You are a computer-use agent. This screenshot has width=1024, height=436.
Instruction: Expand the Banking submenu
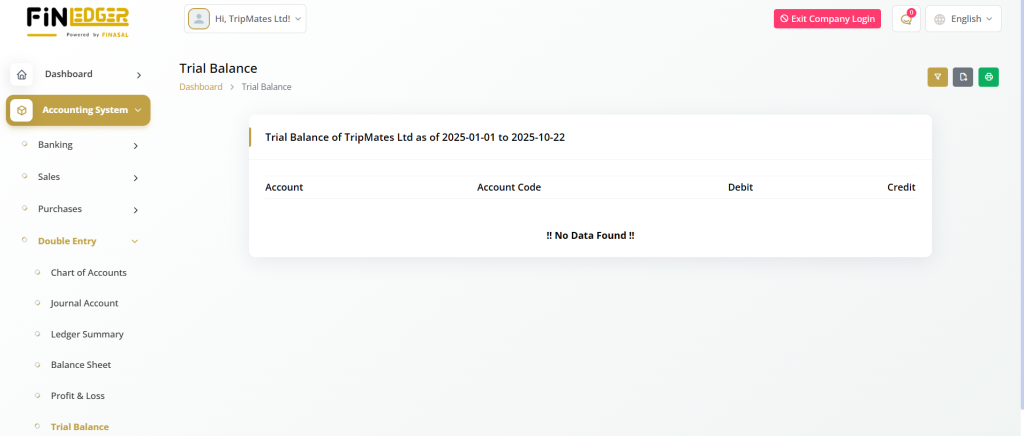pos(85,145)
